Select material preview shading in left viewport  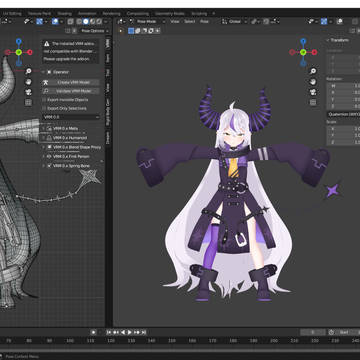[x=92, y=21]
